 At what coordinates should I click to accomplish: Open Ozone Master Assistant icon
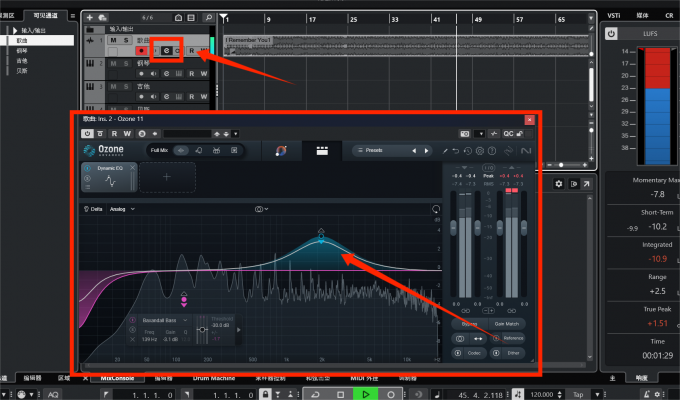(281, 151)
